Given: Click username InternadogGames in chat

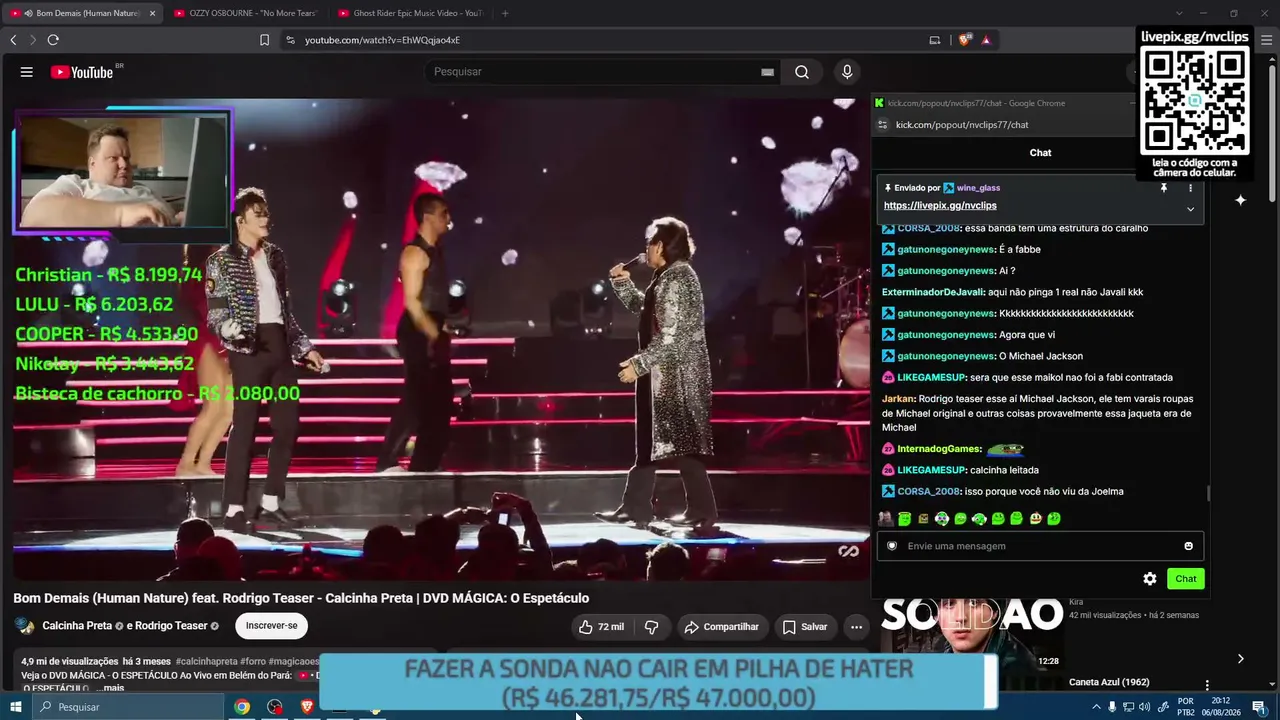Looking at the screenshot, I should (x=939, y=449).
